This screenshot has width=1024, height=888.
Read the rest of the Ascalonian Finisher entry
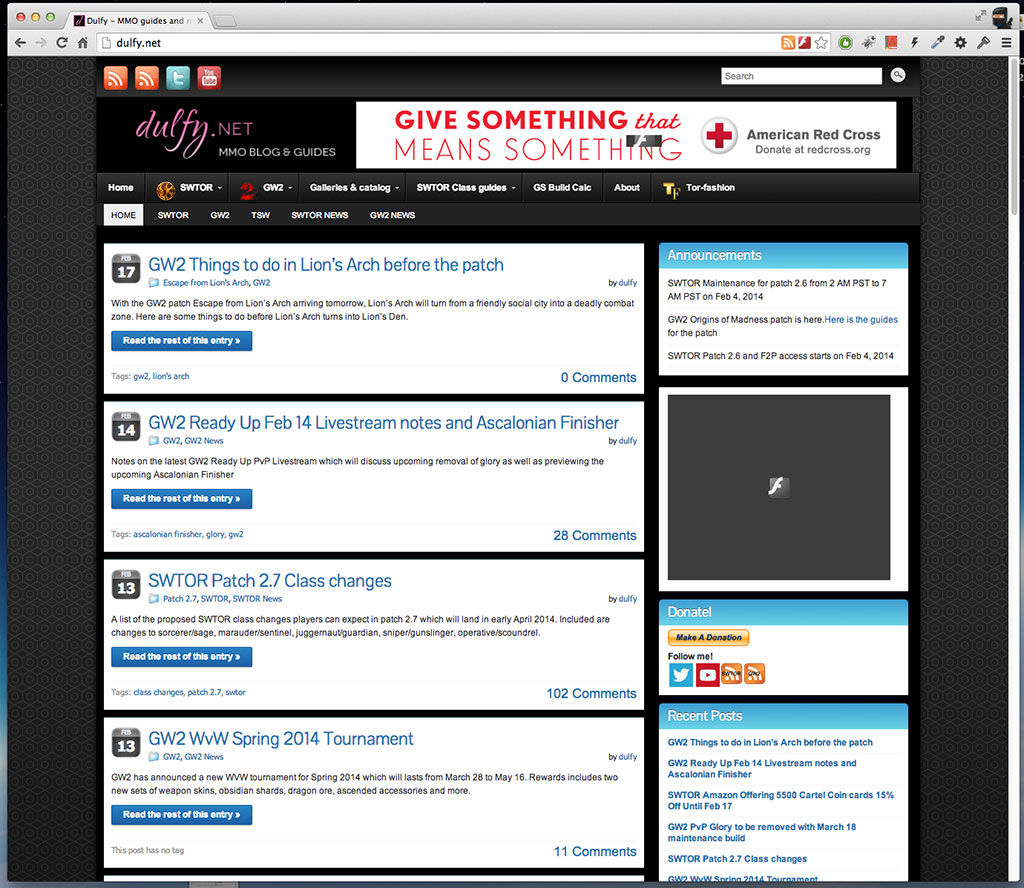(x=182, y=499)
